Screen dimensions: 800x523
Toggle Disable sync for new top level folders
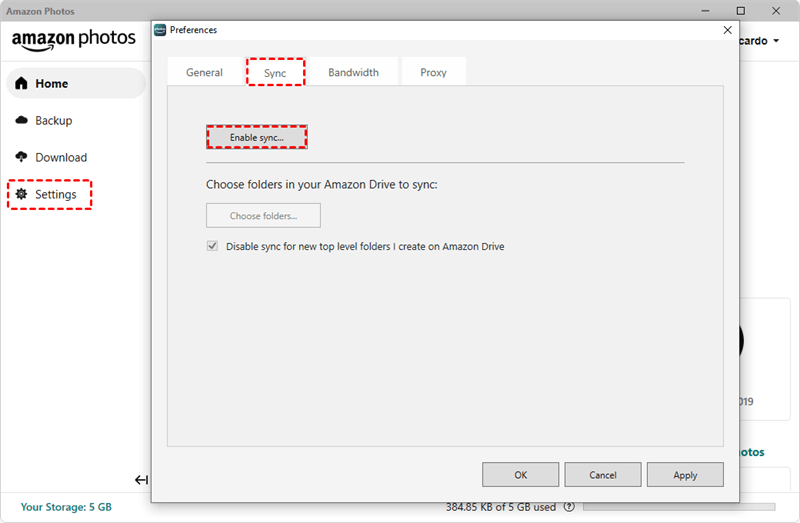[212, 246]
